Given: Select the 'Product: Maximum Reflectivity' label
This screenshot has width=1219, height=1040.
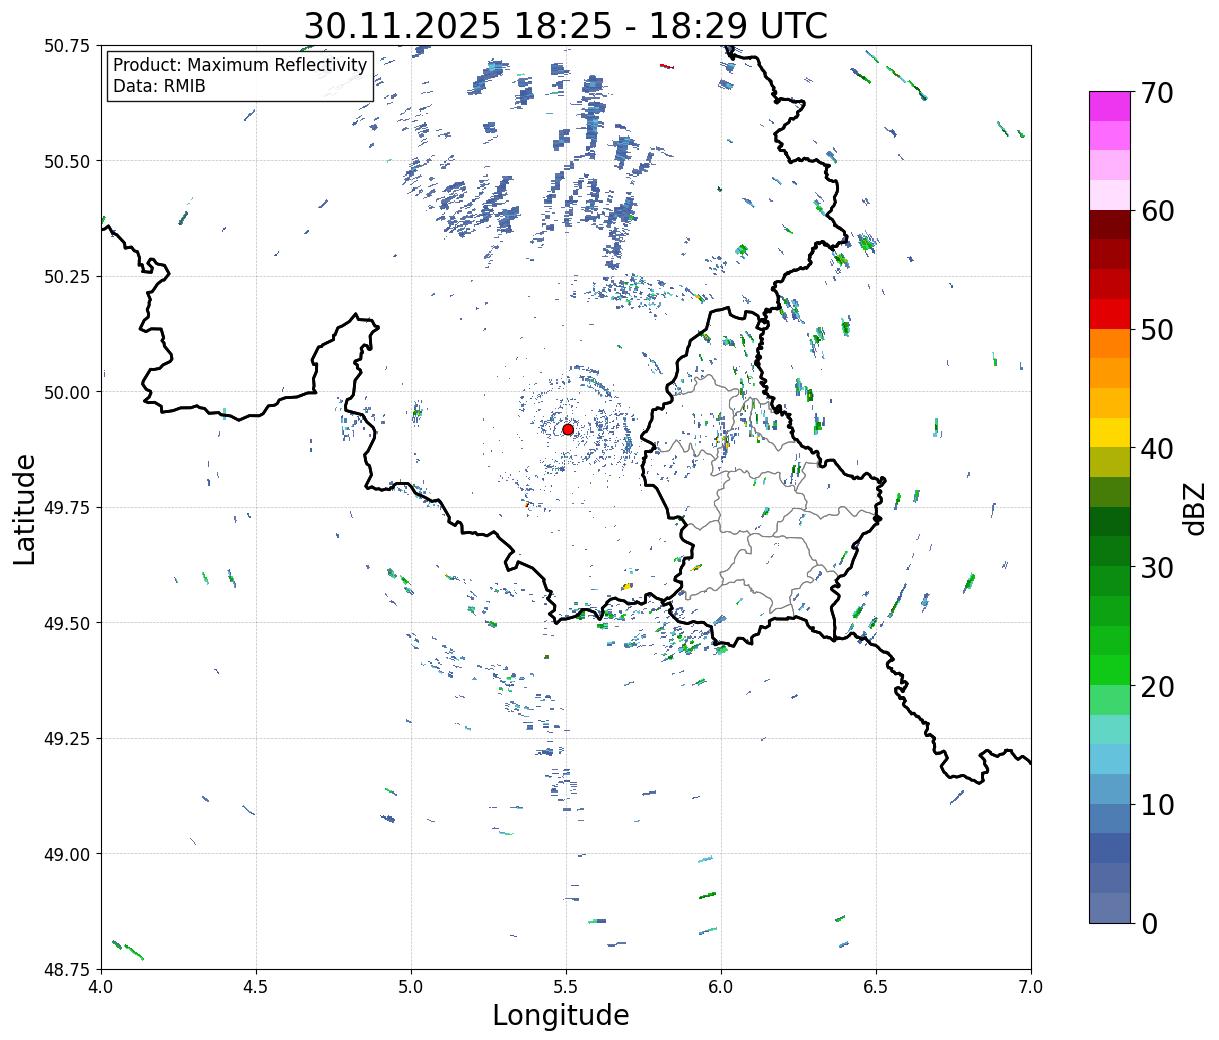Looking at the screenshot, I should [240, 65].
